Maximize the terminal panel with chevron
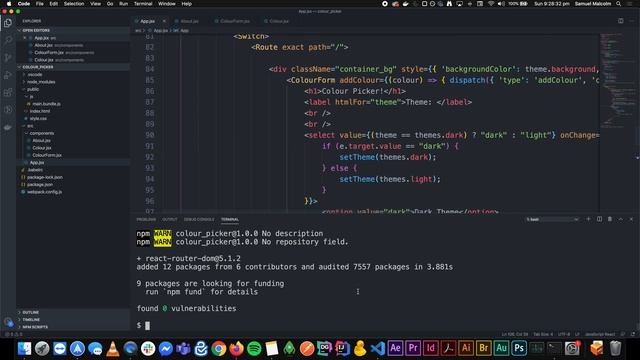 point(620,219)
